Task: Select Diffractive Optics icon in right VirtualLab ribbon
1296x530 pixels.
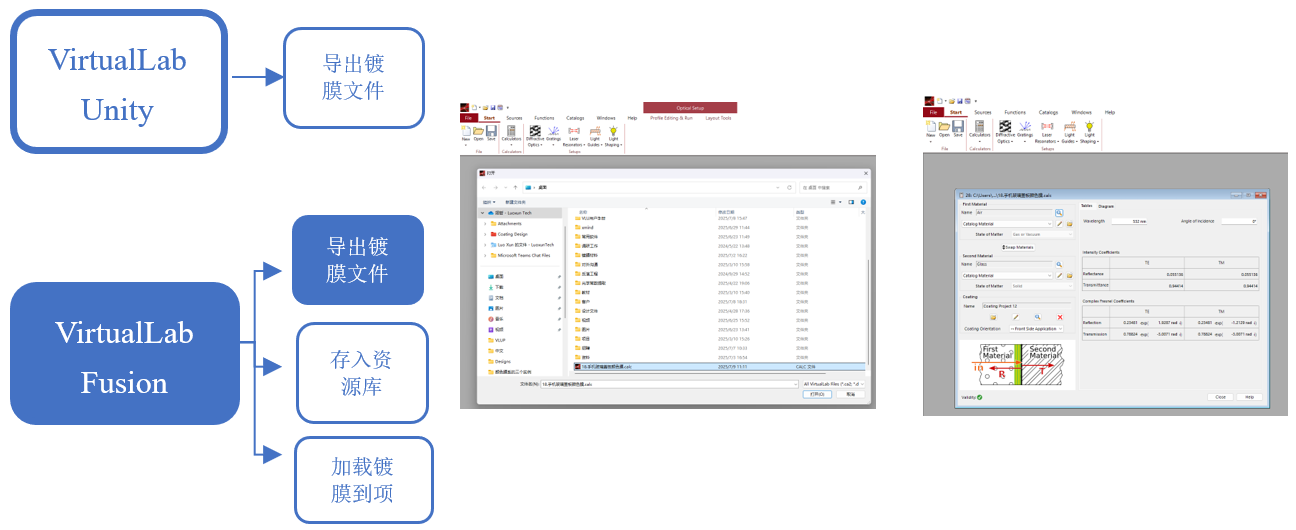Action: pyautogui.click(x=1005, y=127)
